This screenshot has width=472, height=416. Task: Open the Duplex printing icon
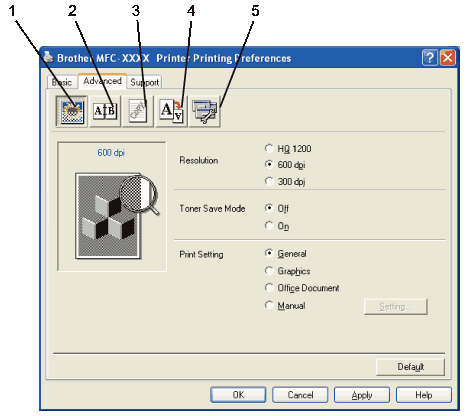coord(105,111)
